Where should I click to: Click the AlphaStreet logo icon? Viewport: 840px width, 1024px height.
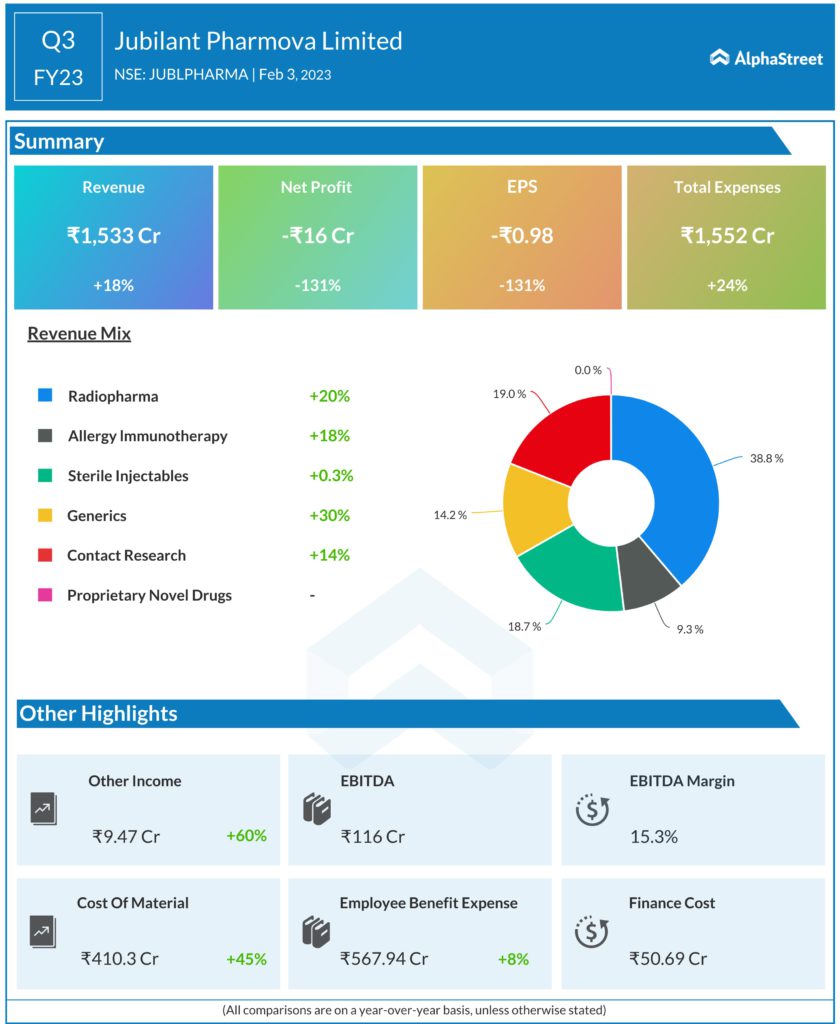click(718, 58)
